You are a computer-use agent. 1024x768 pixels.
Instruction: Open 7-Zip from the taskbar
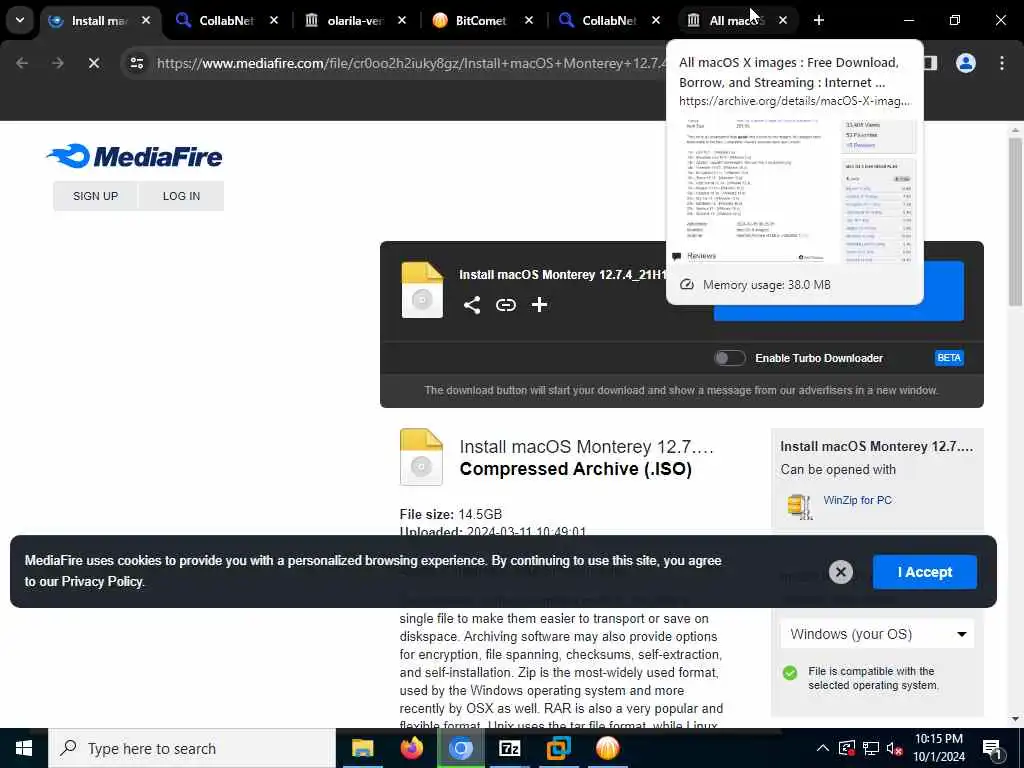pos(509,748)
